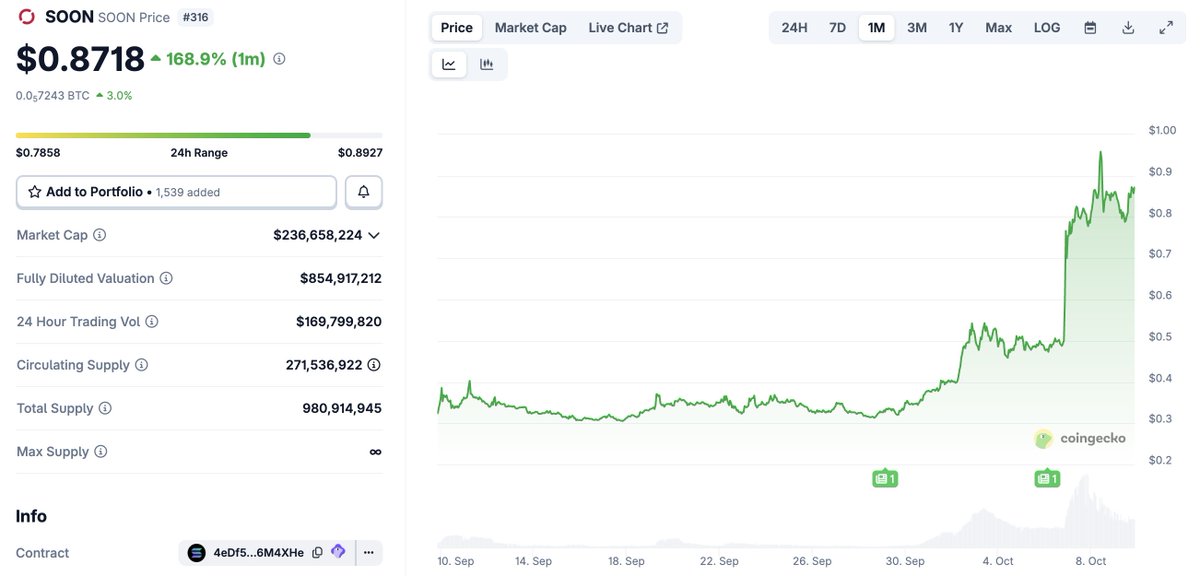
Task: Open info icon next to Circulating Supply label
Action: coord(141,365)
